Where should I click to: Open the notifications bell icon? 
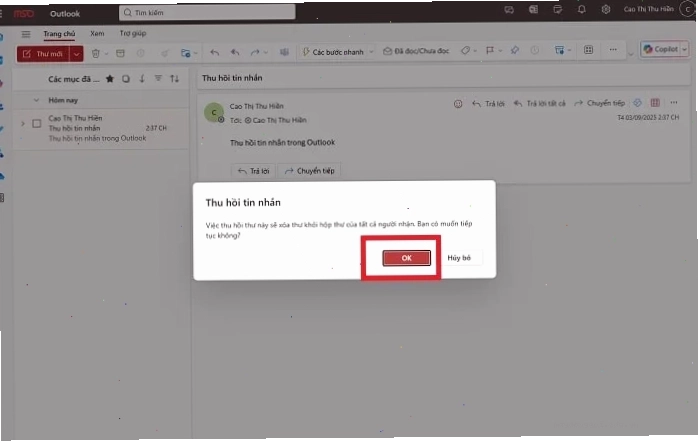[581, 9]
